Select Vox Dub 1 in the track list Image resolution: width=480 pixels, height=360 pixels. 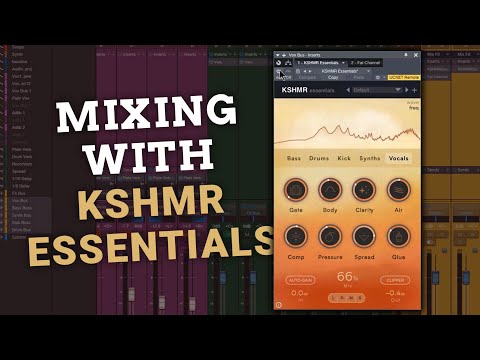[x=22, y=91]
